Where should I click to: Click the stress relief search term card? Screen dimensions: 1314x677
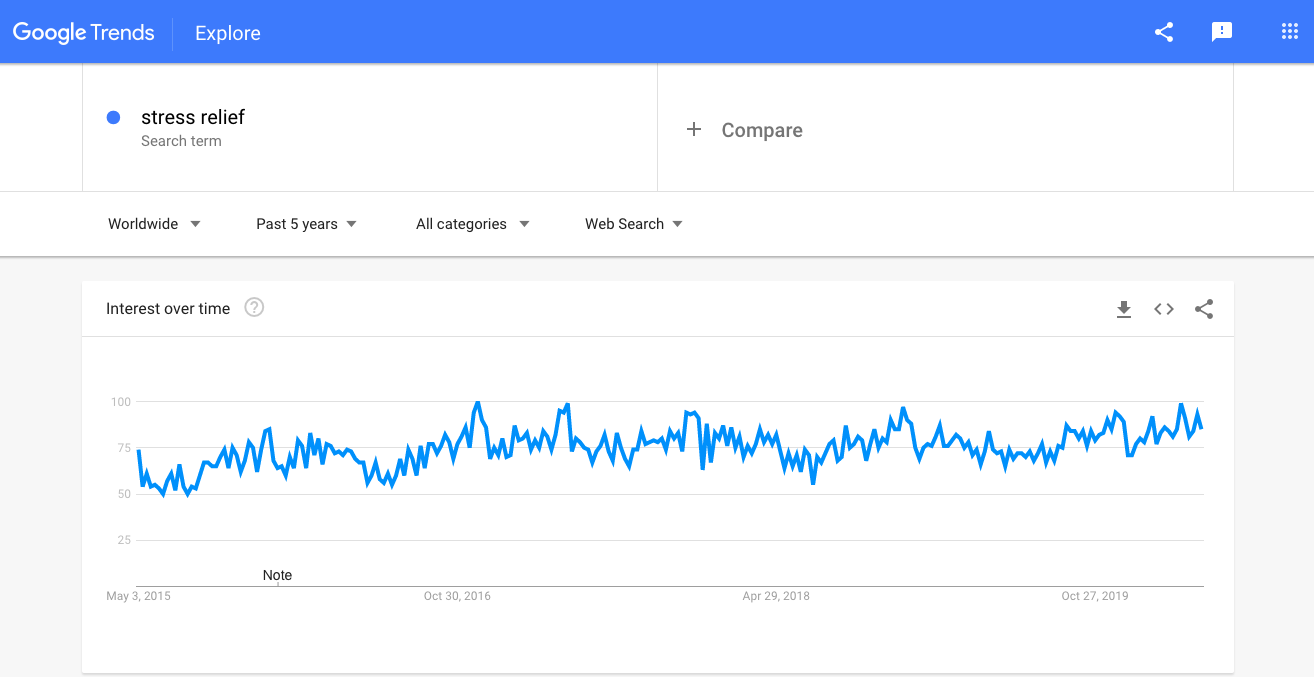coord(194,117)
